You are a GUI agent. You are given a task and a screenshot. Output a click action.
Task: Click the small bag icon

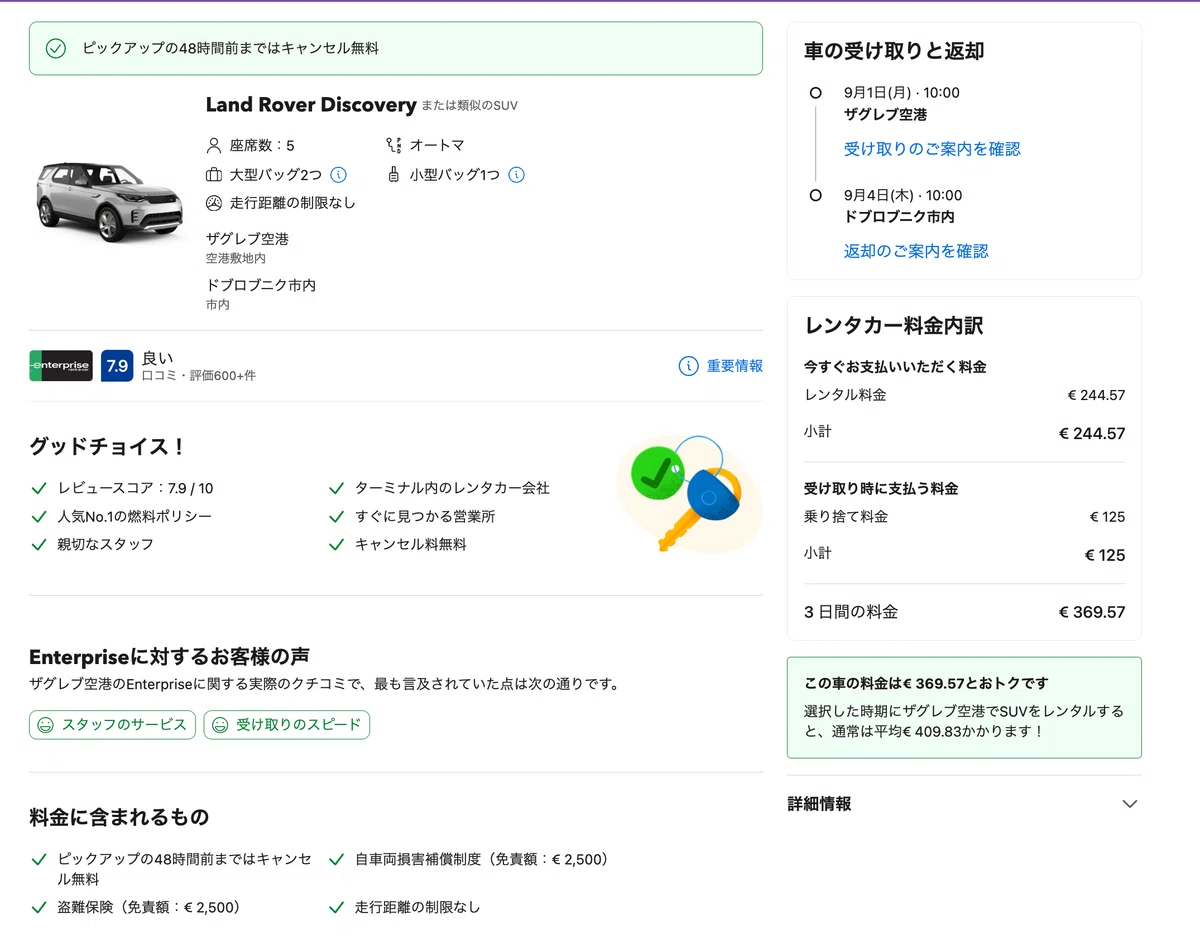coord(394,175)
